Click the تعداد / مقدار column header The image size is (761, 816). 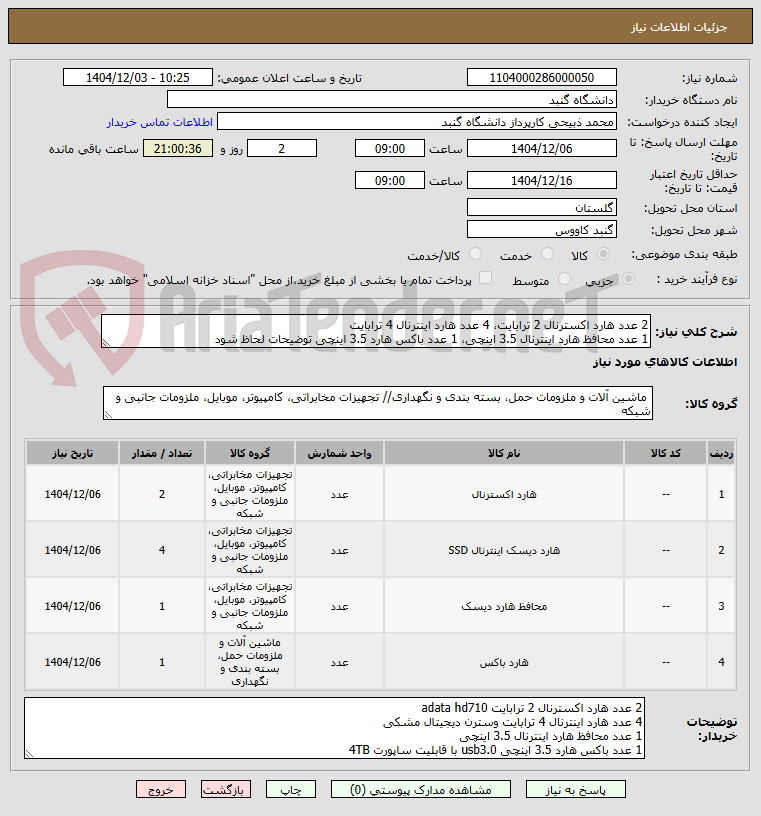[162, 453]
